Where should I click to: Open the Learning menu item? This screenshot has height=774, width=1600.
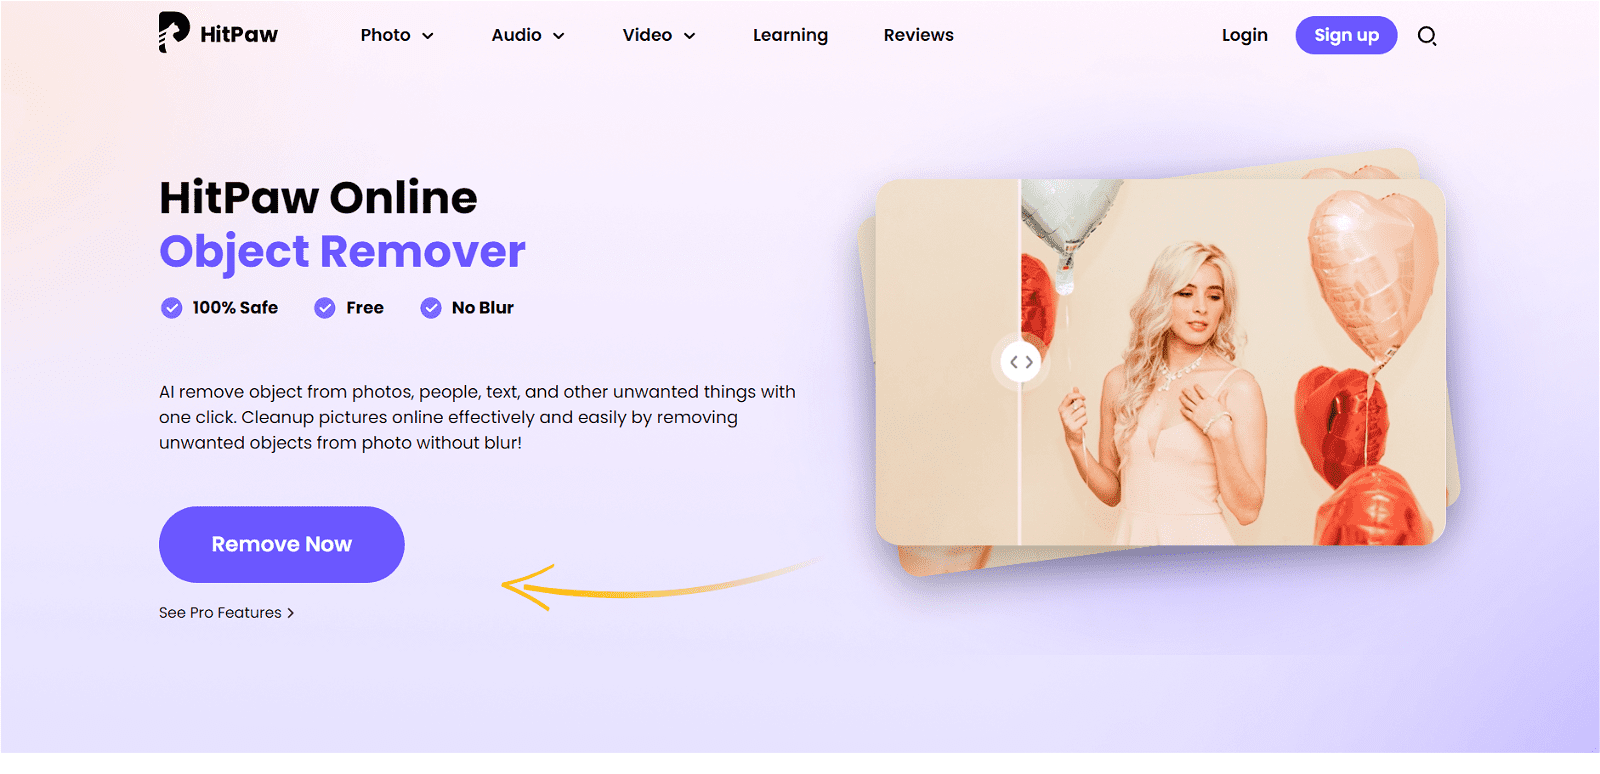(x=790, y=35)
